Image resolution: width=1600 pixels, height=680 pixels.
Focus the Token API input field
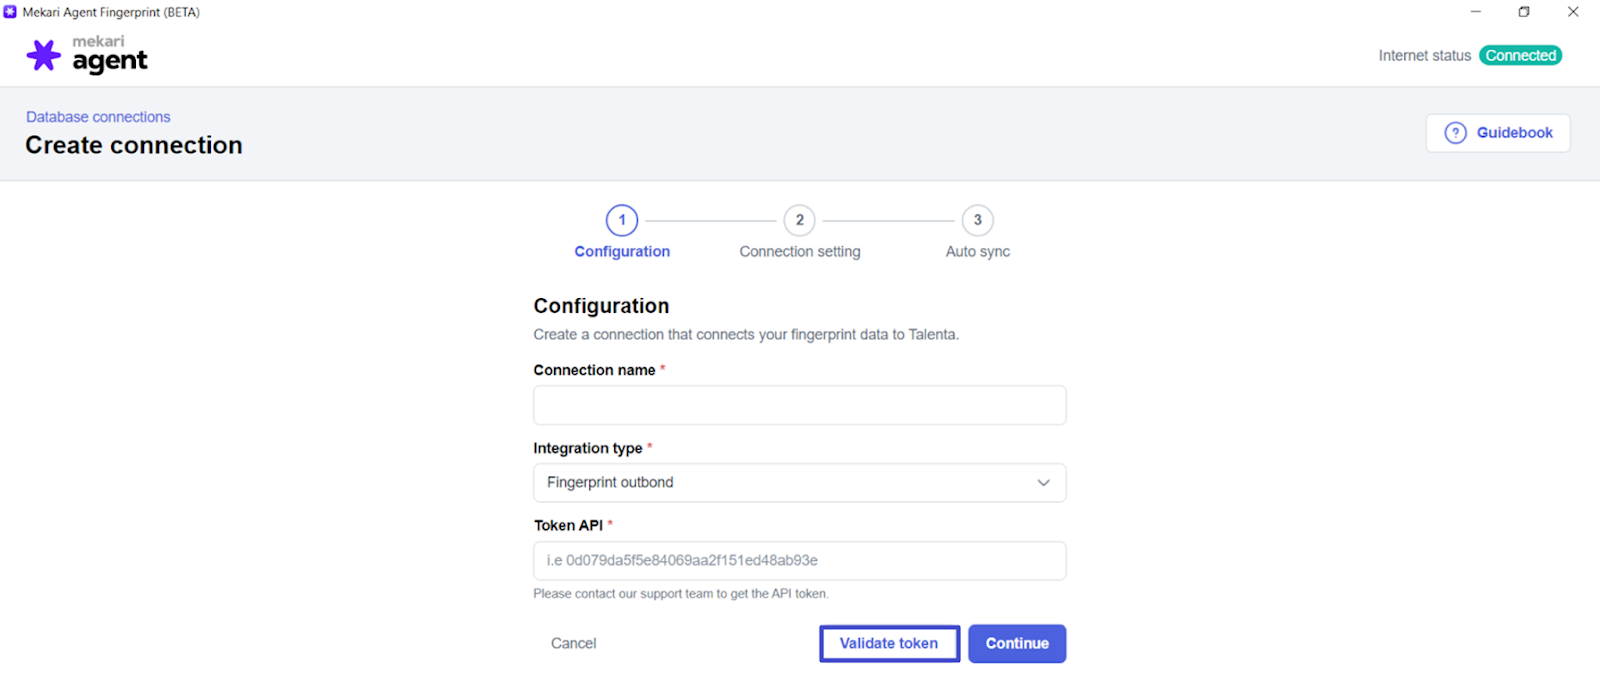(800, 561)
